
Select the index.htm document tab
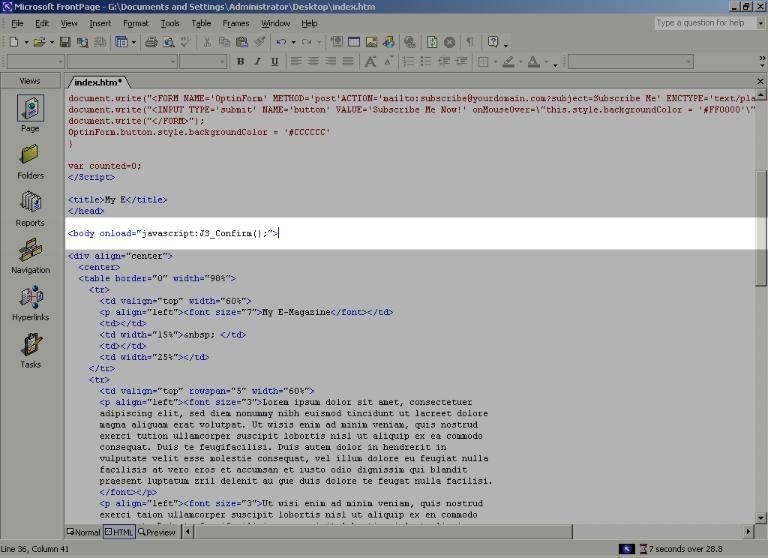(x=98, y=82)
